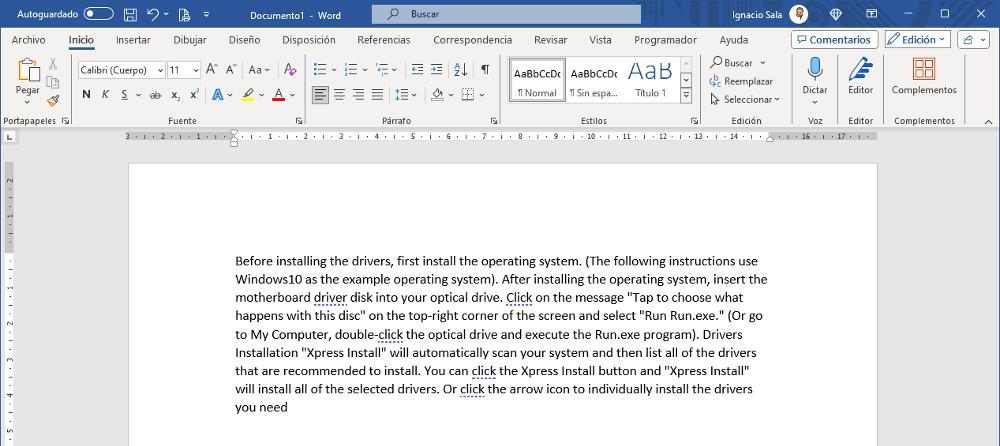The image size is (1000, 446).
Task: Decrease paragraph indent
Action: click(417, 70)
